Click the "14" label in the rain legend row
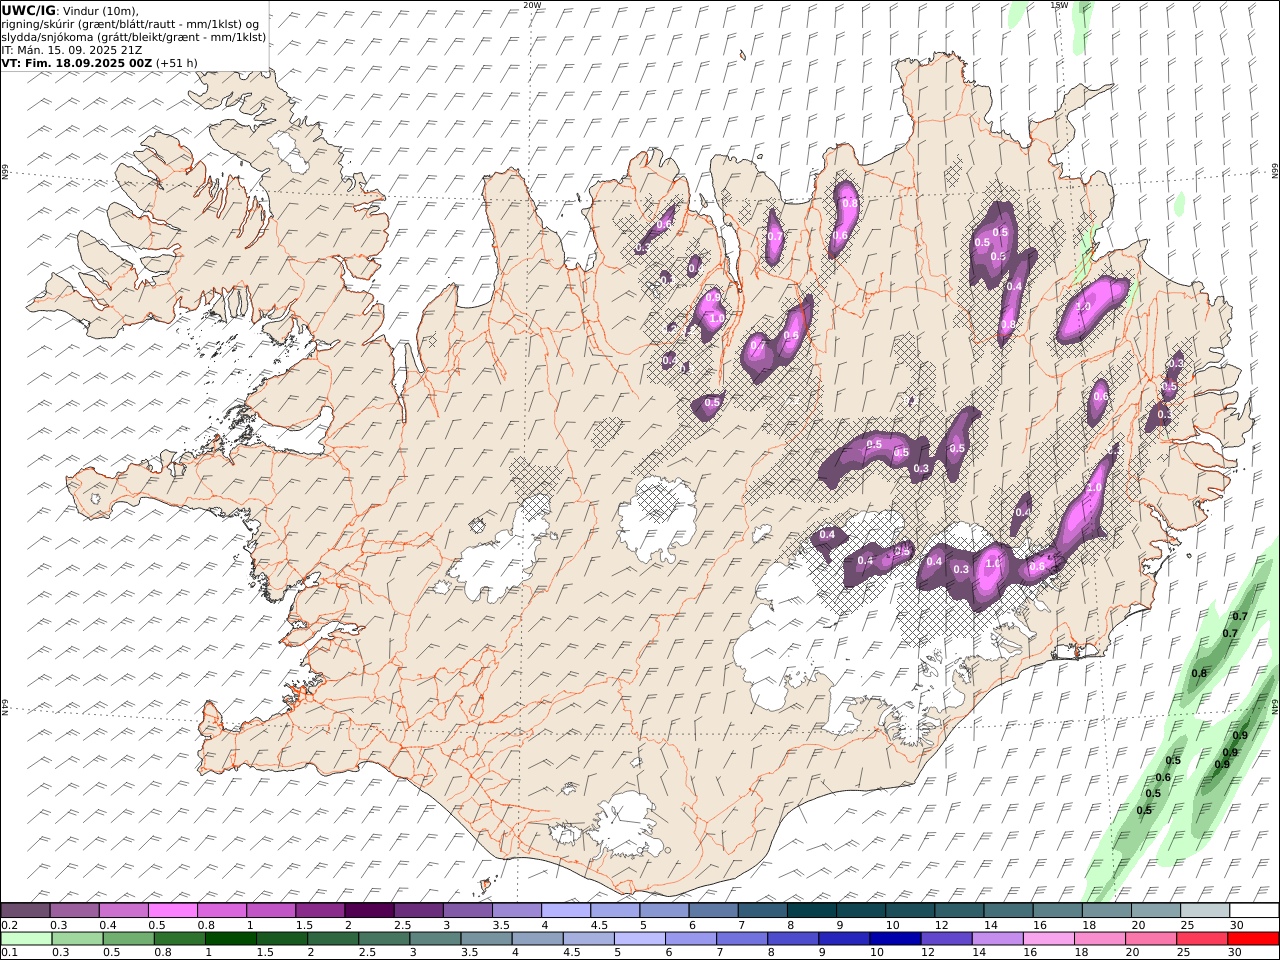The image size is (1280, 960). pyautogui.click(x=978, y=953)
